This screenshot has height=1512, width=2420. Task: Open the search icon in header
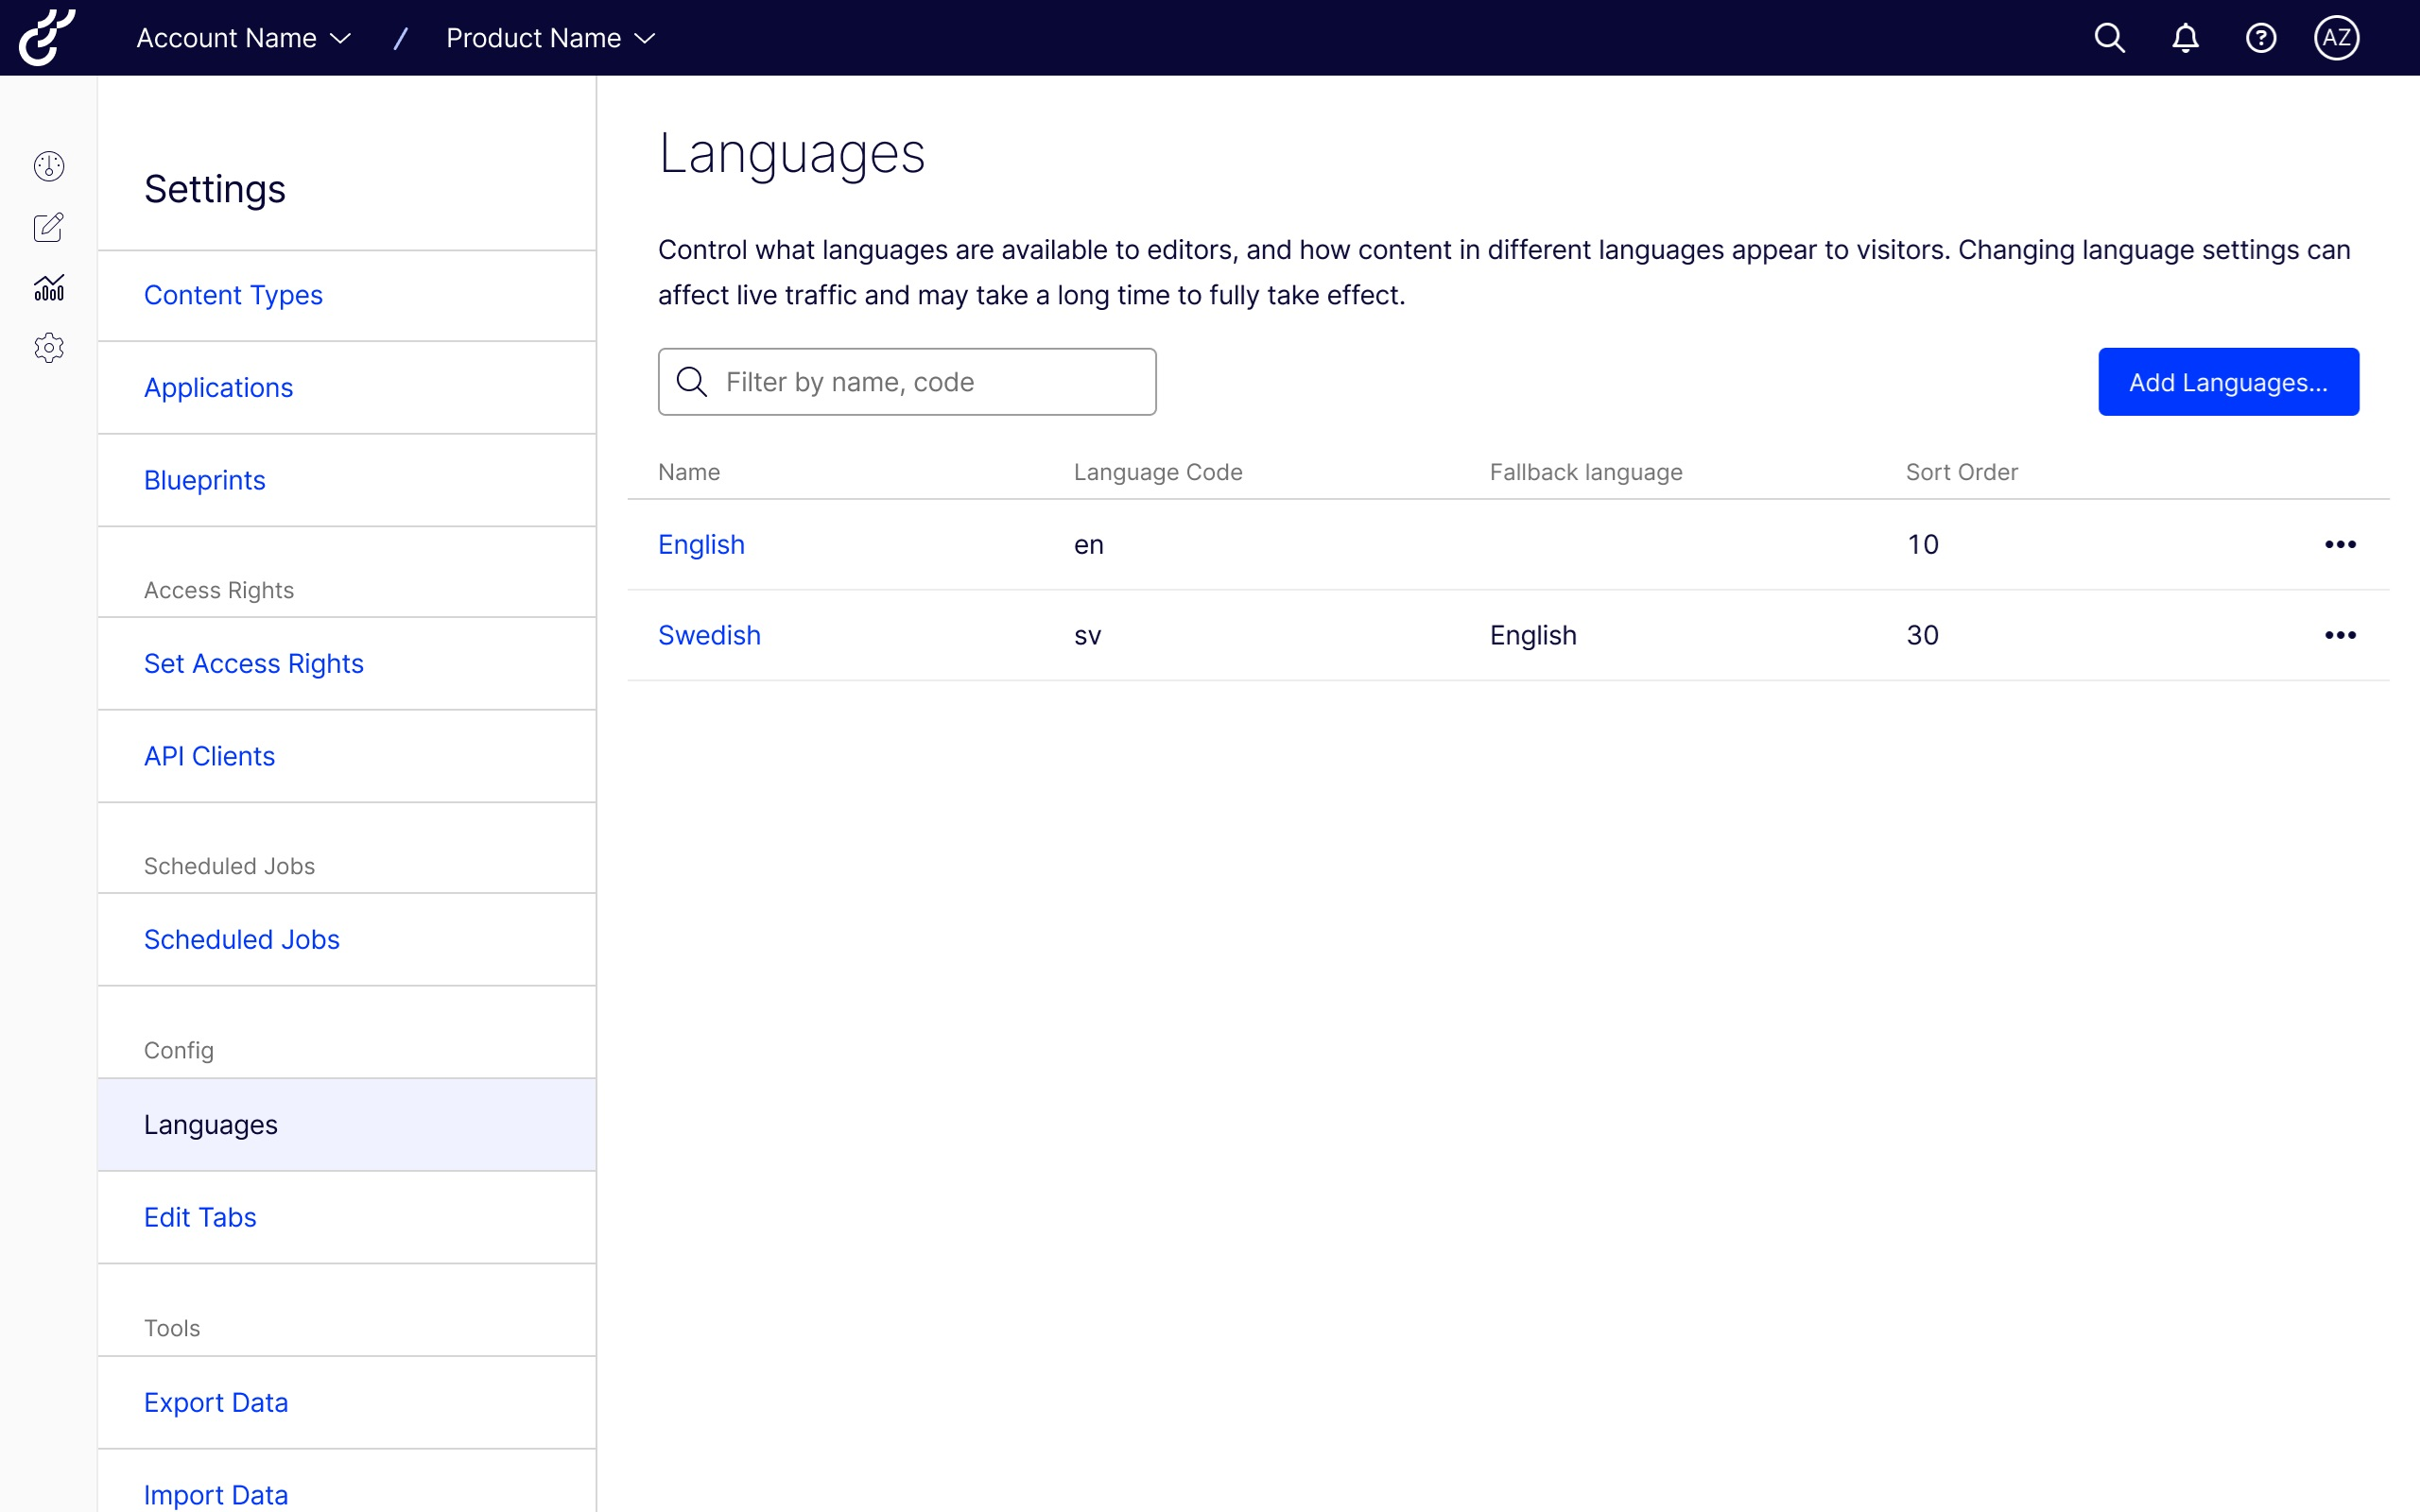pyautogui.click(x=2109, y=38)
